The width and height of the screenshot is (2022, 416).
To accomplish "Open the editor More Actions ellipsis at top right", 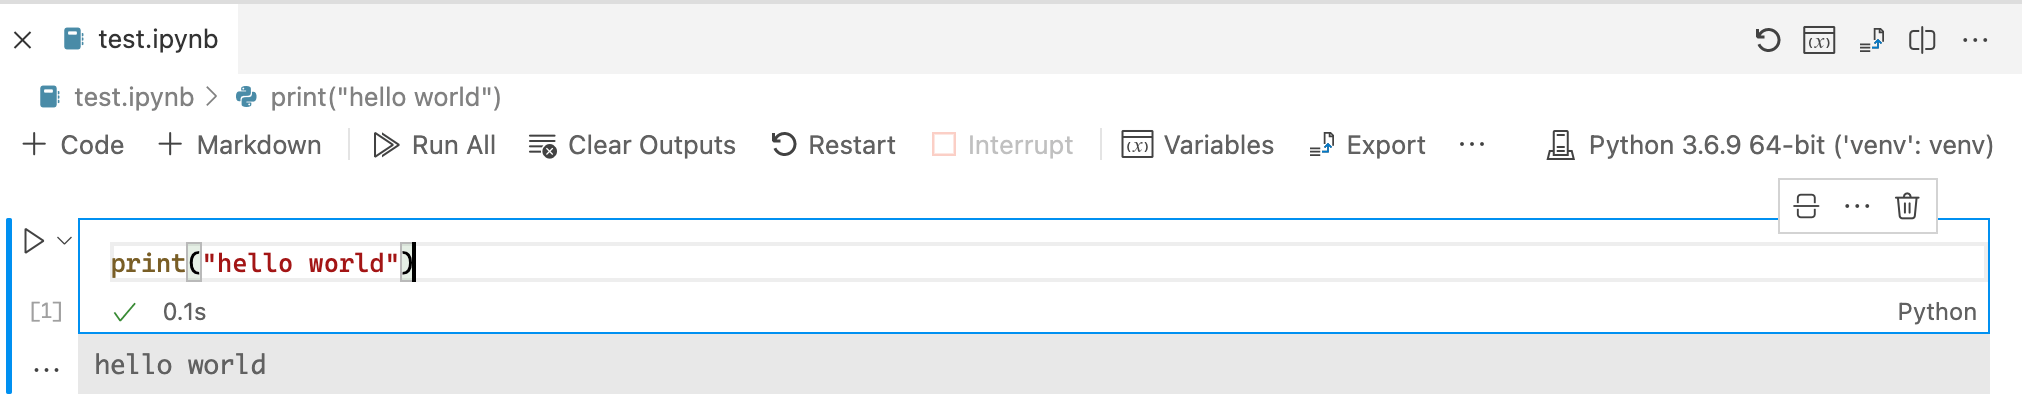I will (x=1975, y=40).
